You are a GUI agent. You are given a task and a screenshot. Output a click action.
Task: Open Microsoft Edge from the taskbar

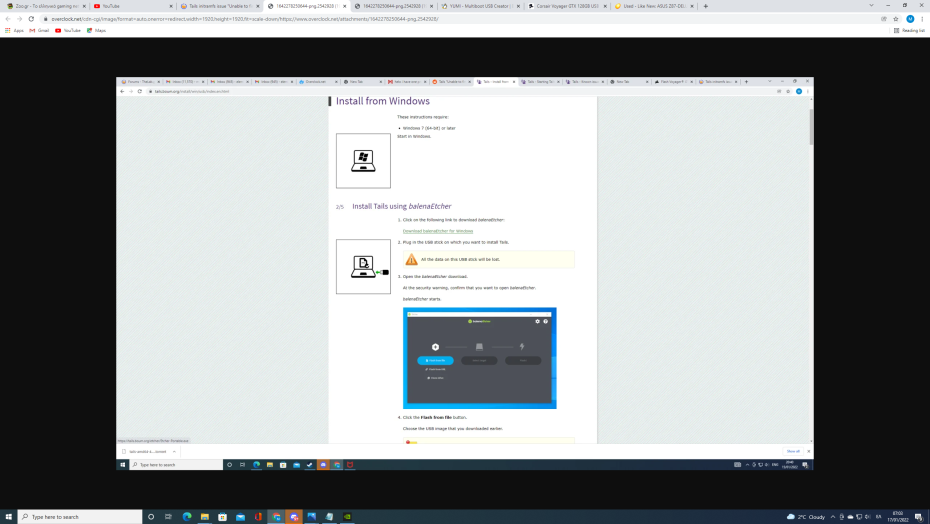click(186, 517)
